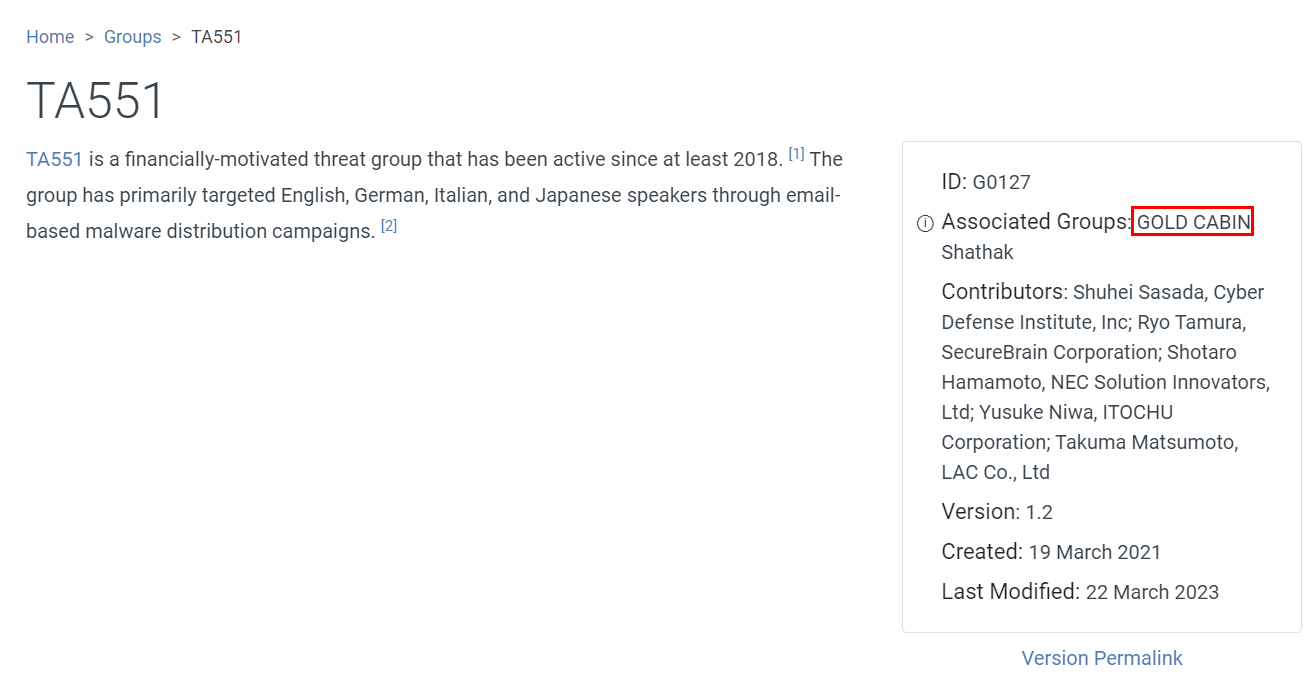Go to the Home breadcrumb link
1316x674 pixels.
(50, 37)
